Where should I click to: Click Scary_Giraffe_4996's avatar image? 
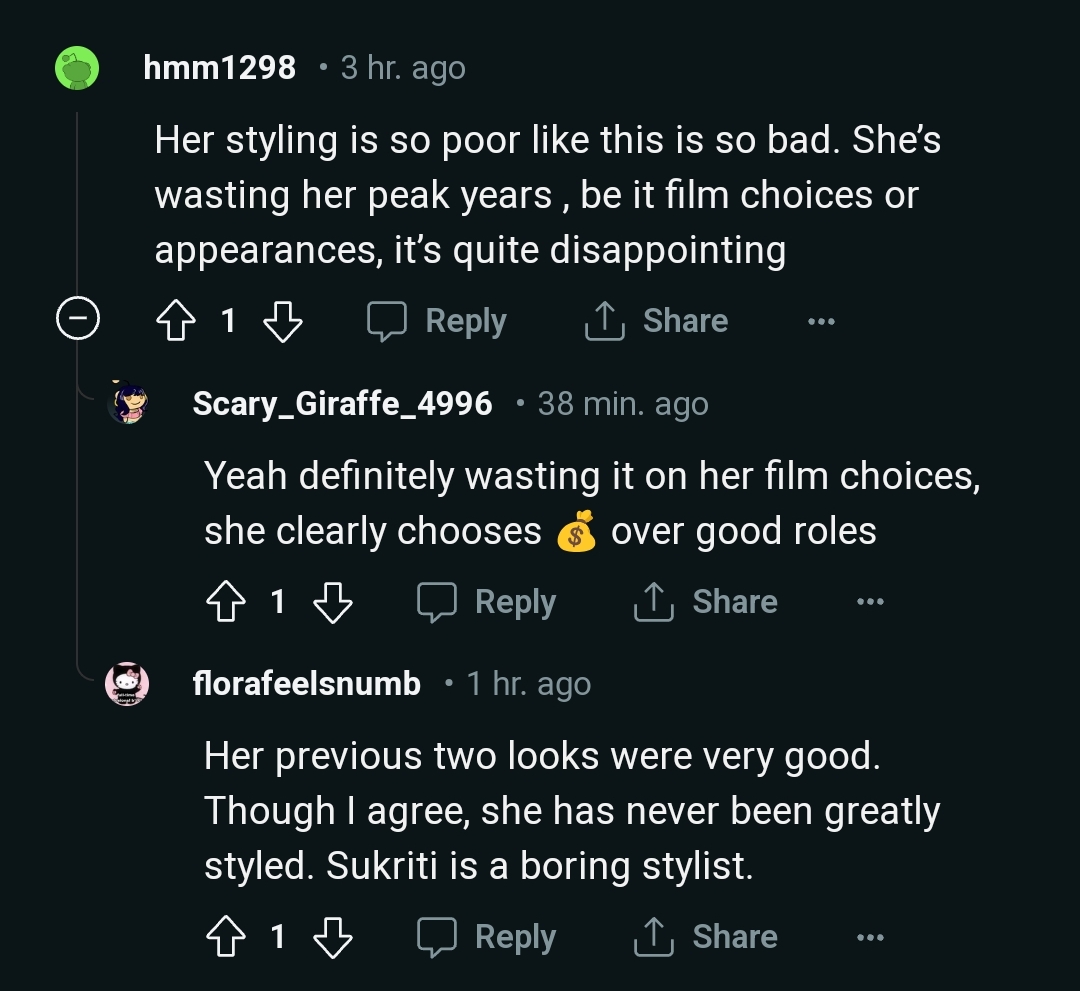pyautogui.click(x=128, y=403)
